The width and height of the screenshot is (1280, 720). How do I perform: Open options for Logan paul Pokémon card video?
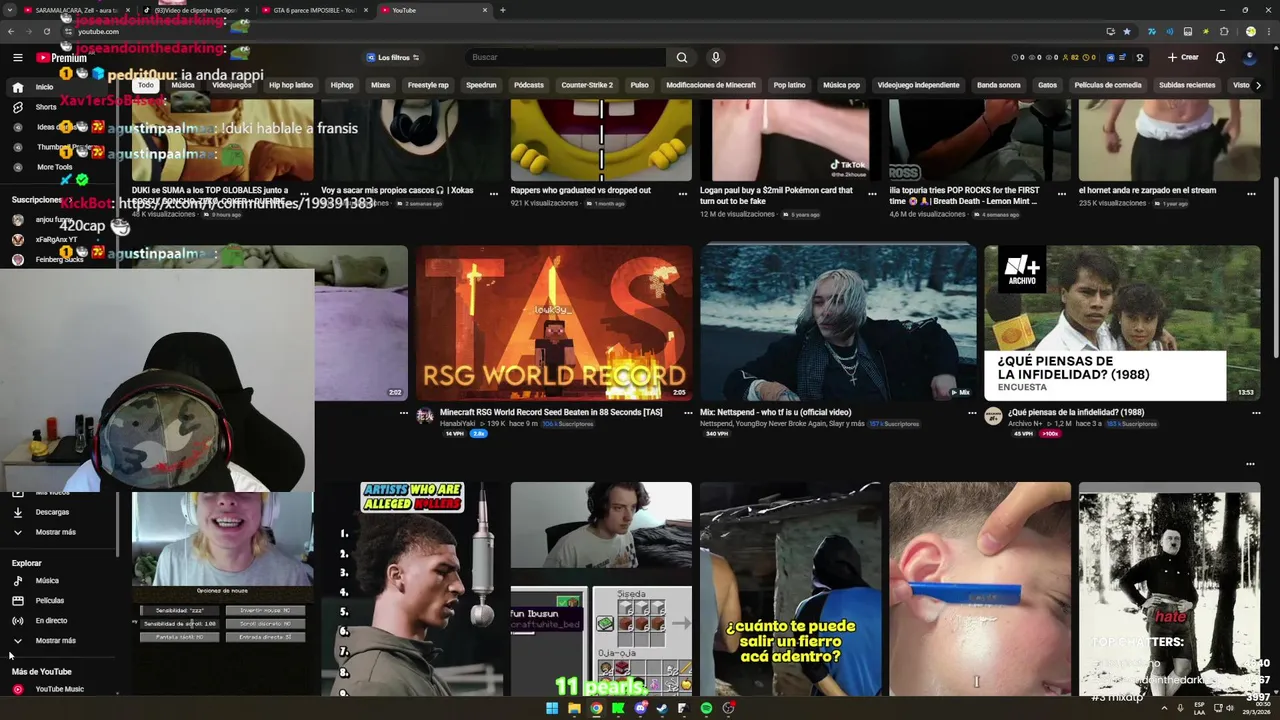pyautogui.click(x=872, y=194)
